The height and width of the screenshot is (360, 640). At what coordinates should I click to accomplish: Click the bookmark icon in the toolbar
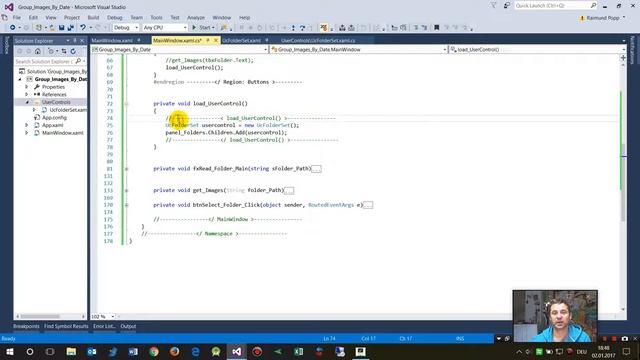tap(436, 28)
